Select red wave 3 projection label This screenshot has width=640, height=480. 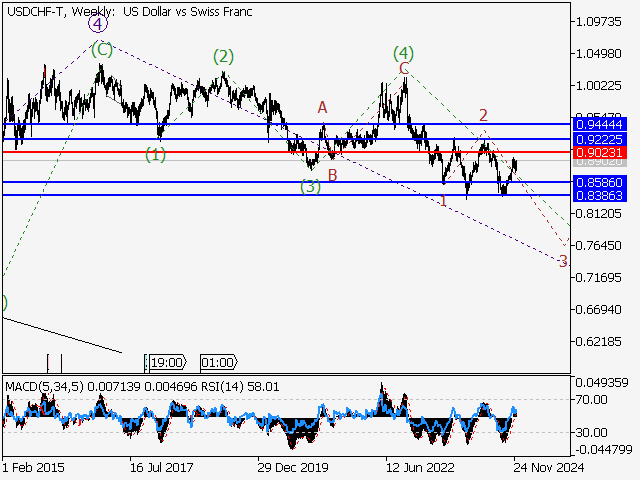(563, 262)
